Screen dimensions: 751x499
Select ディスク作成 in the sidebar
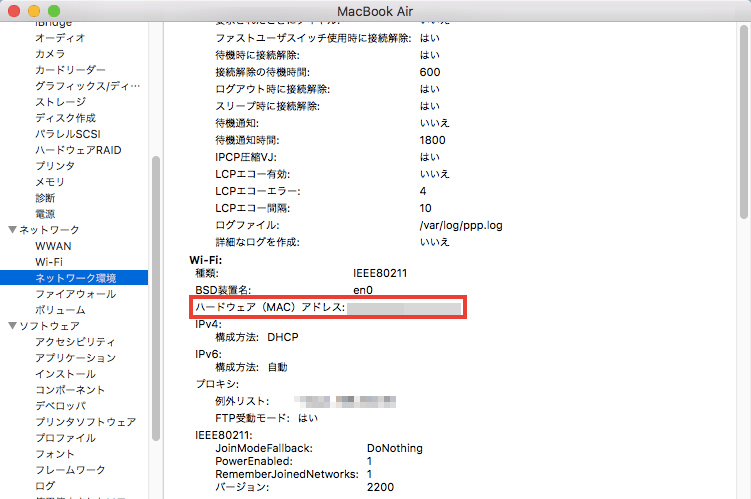click(65, 118)
